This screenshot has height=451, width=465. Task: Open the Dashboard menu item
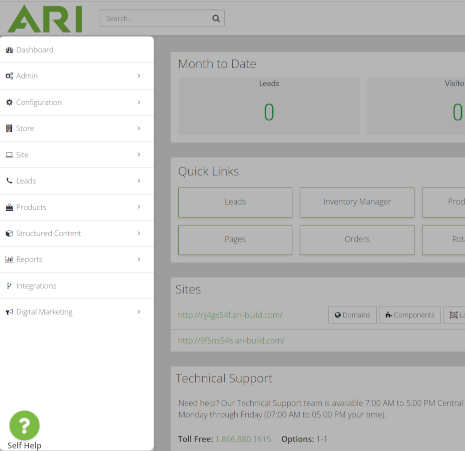coord(77,50)
